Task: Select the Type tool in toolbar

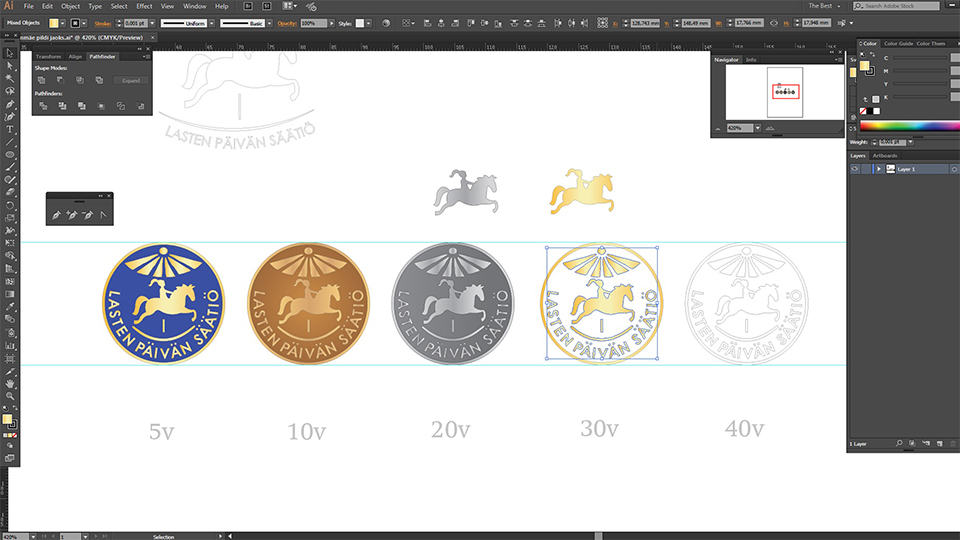Action: pyautogui.click(x=10, y=130)
